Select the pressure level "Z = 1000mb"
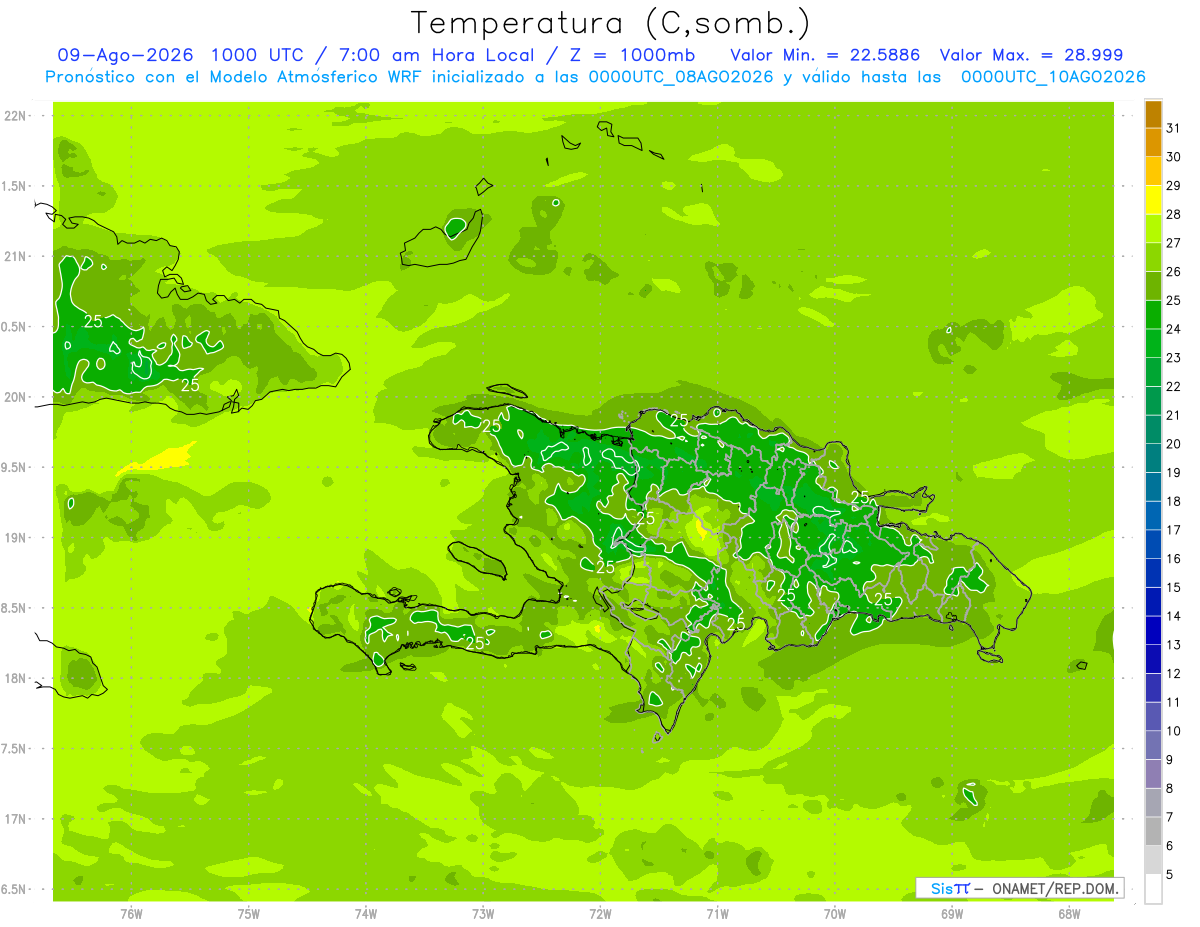Viewport: 1200px width, 927px height. [x=633, y=55]
